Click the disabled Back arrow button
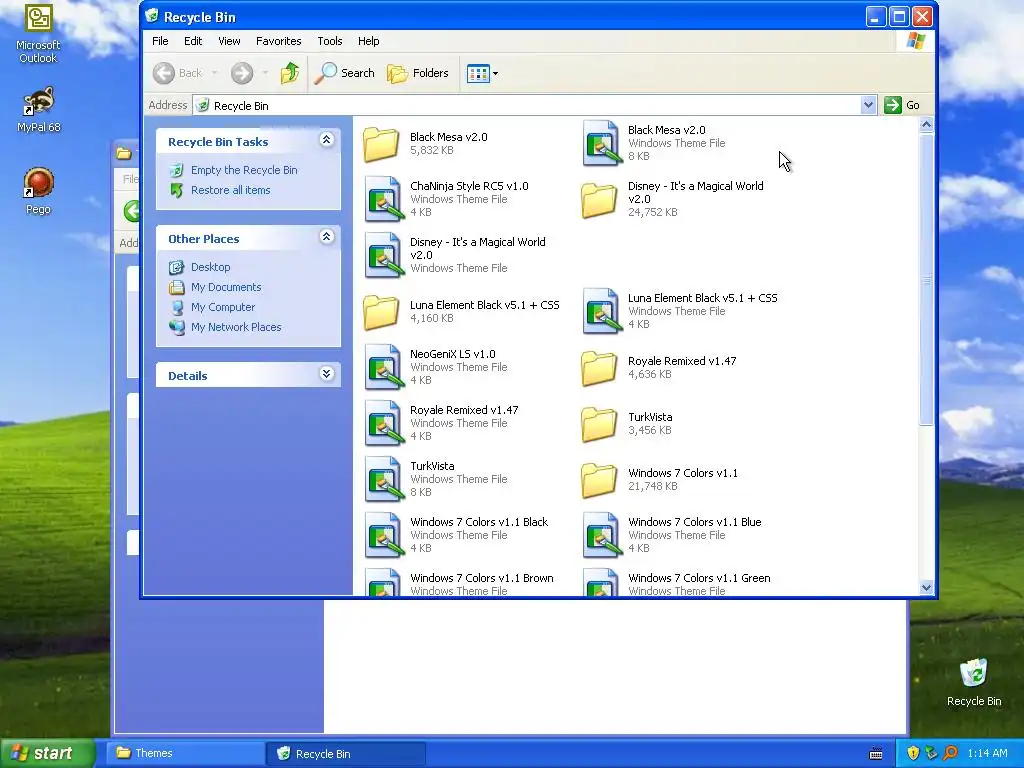This screenshot has height=768, width=1024. pyautogui.click(x=164, y=73)
